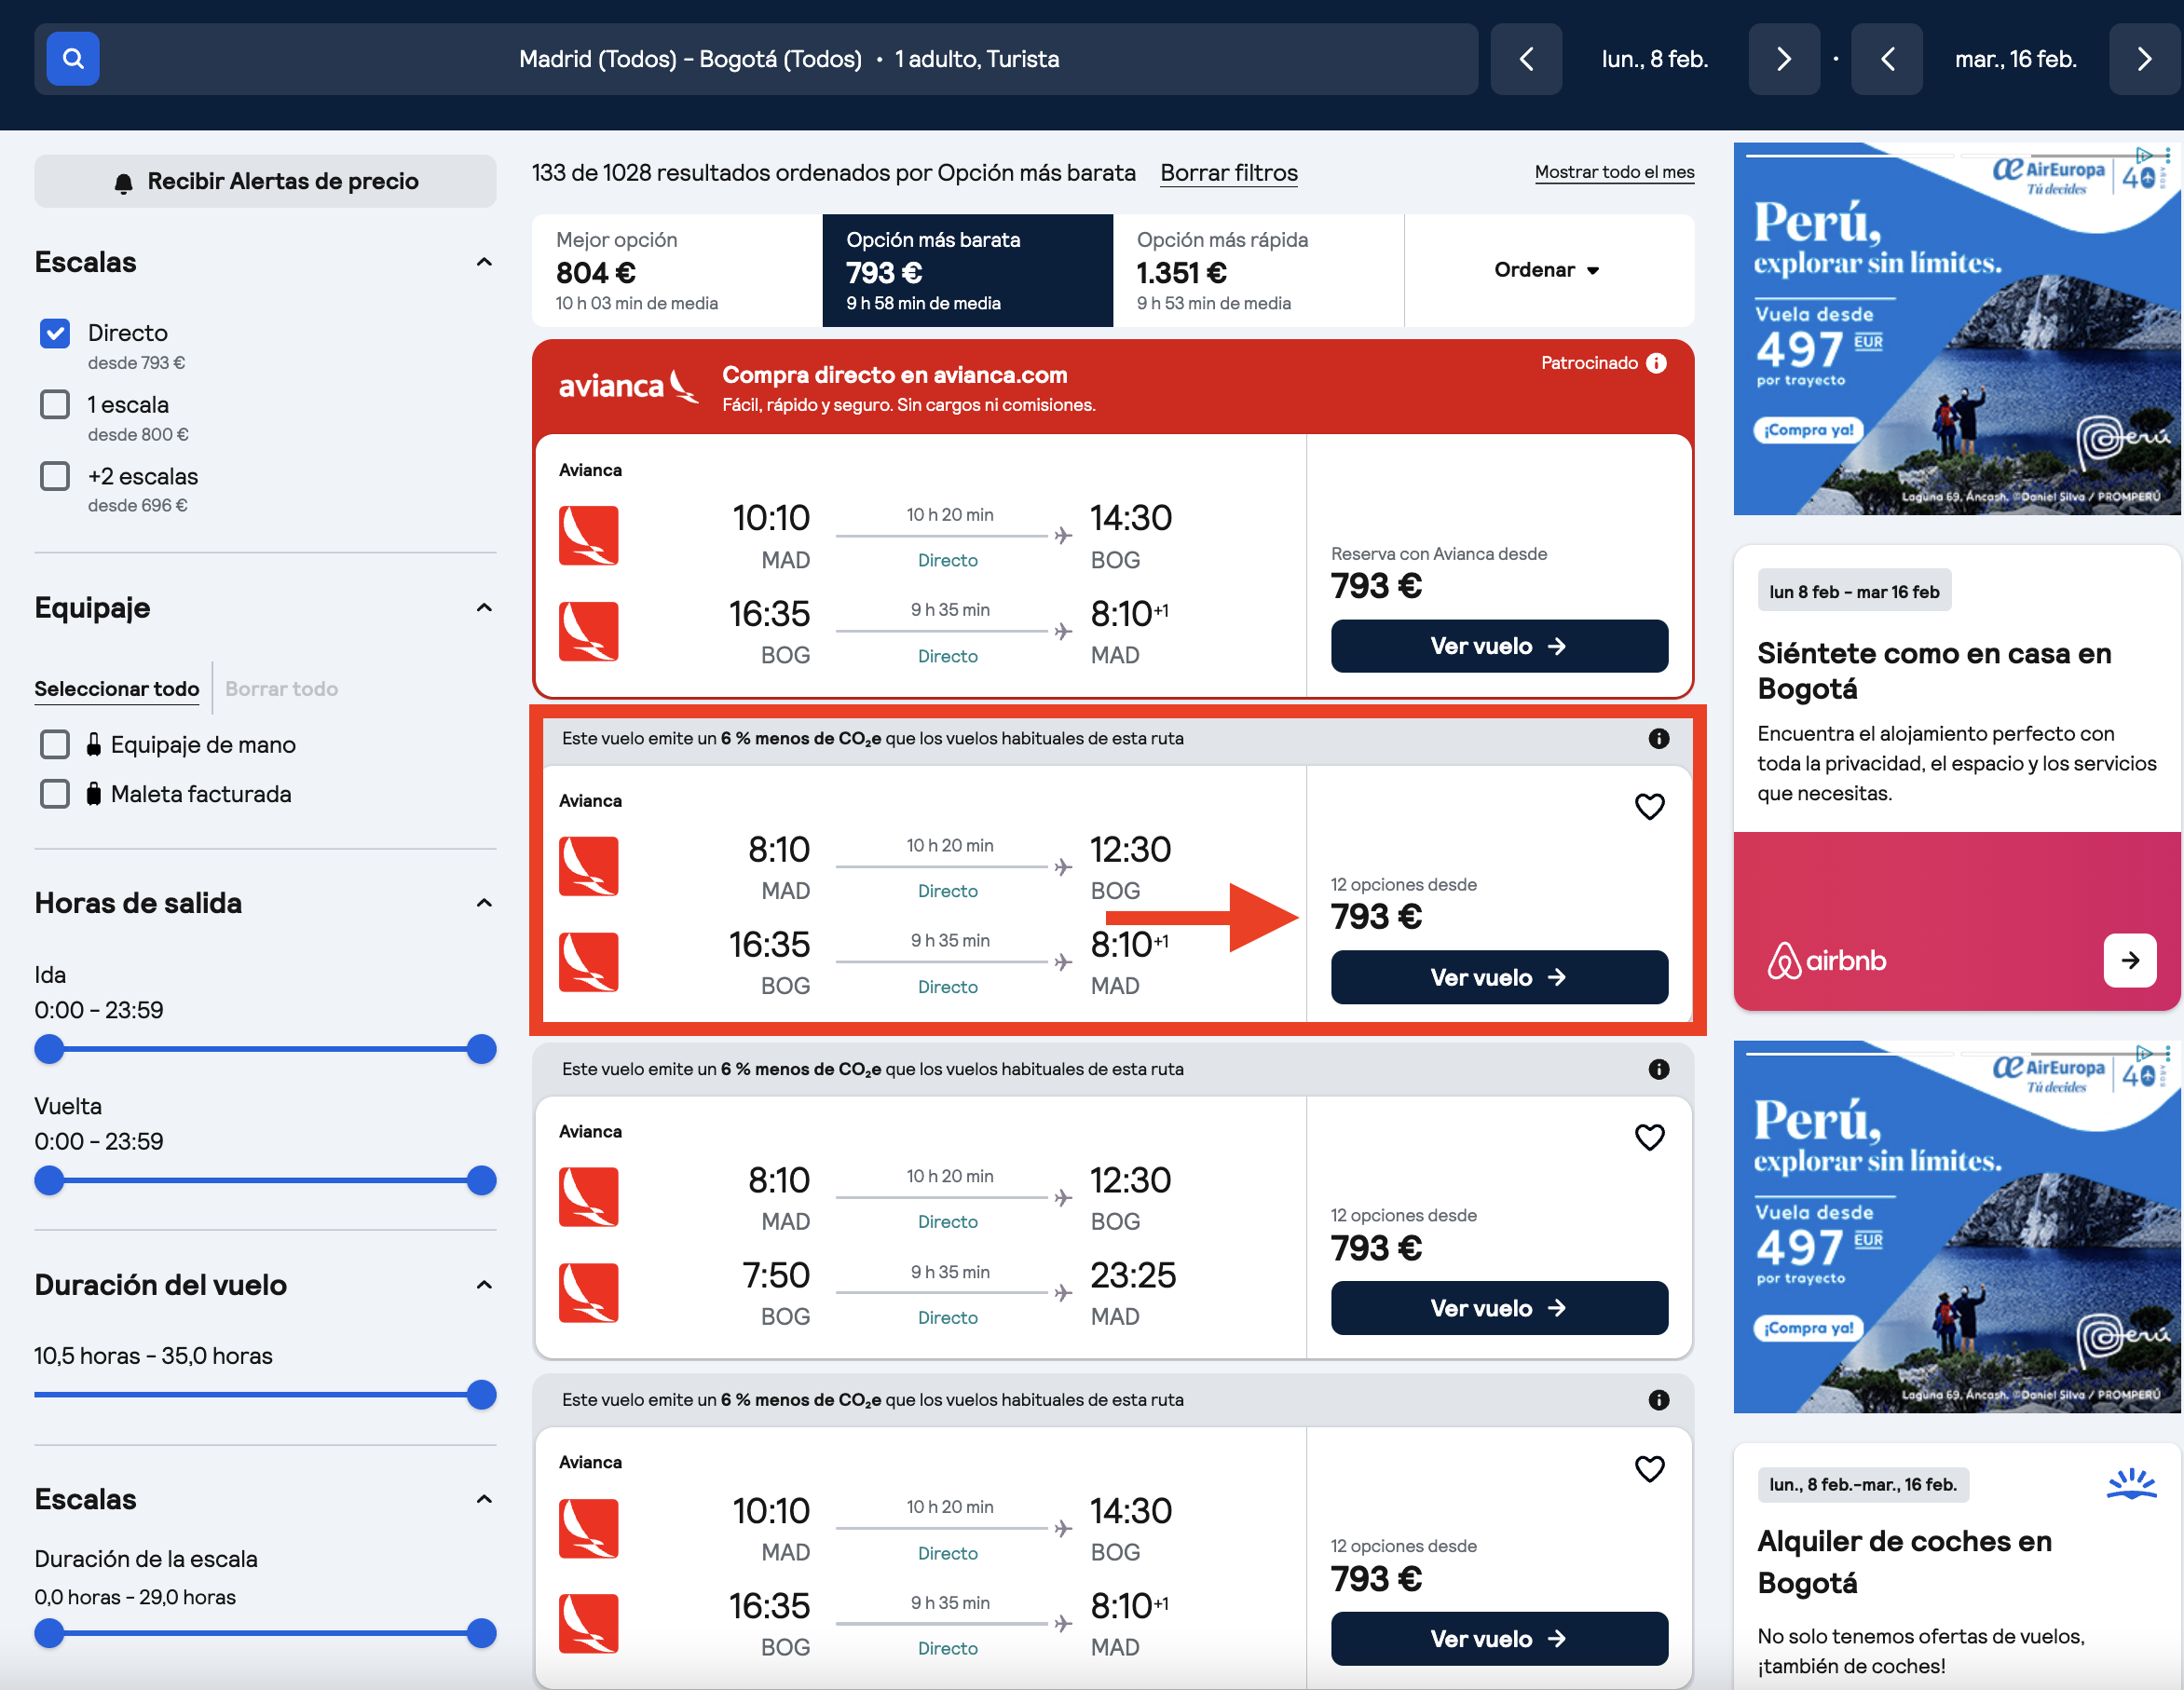This screenshot has width=2184, height=1690.
Task: Go to next return date arrow
Action: (2144, 59)
